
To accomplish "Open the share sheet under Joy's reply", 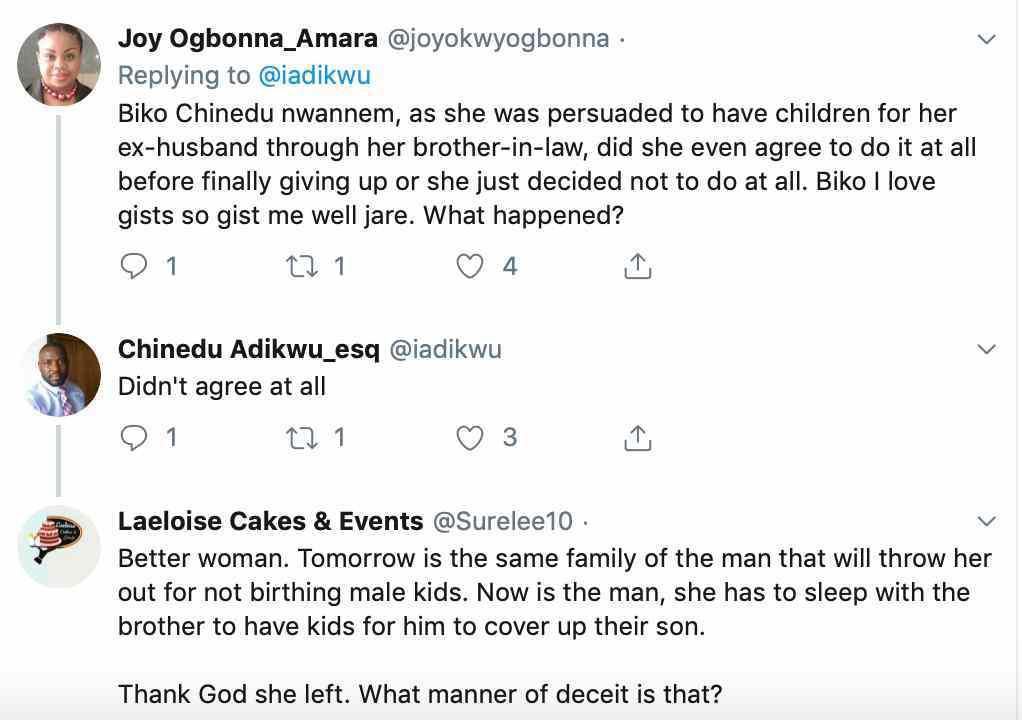I will [637, 265].
